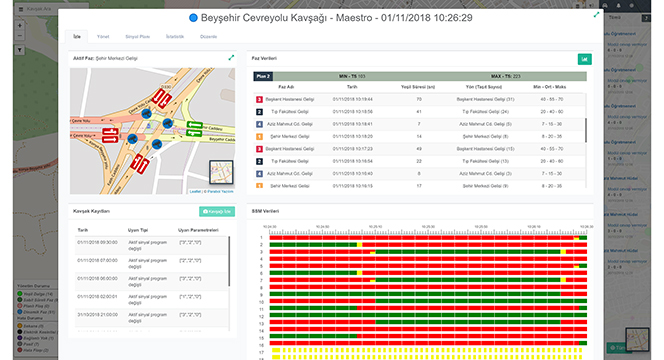Expand the Aktif Faz map panel
664x360 pixels.
point(231,58)
